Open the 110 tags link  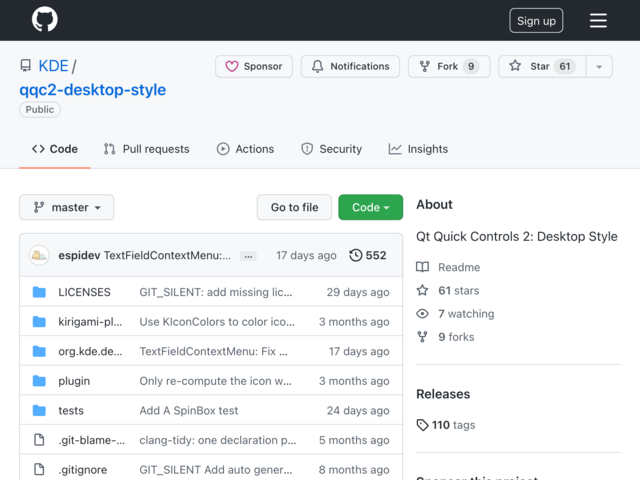[446, 425]
